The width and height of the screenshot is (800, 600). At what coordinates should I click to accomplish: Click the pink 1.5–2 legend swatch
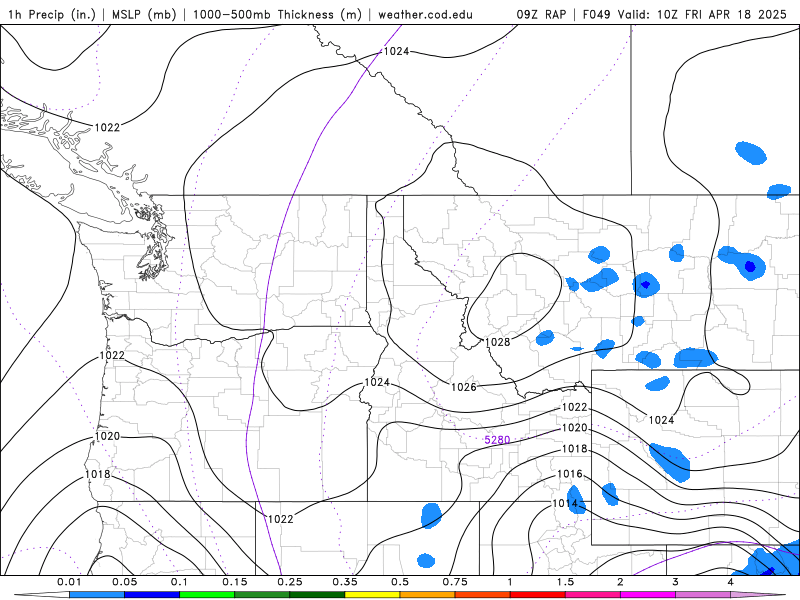pos(593,595)
